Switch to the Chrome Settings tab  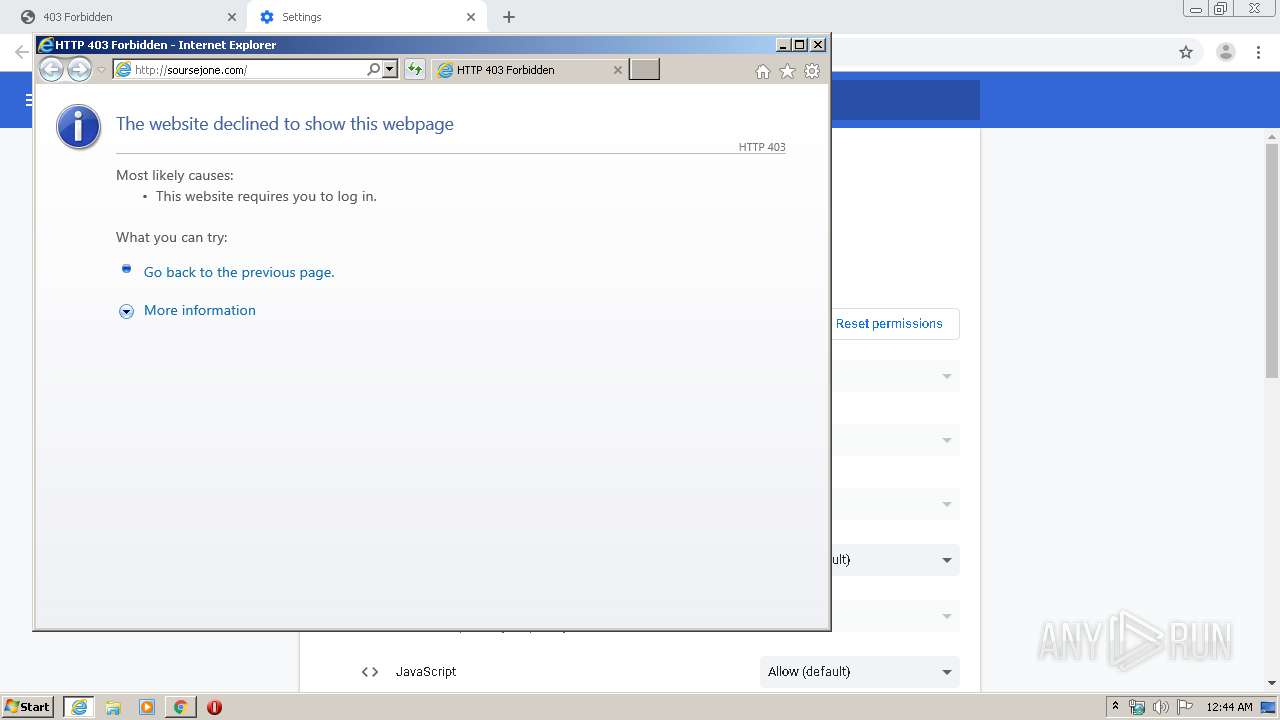pyautogui.click(x=366, y=17)
